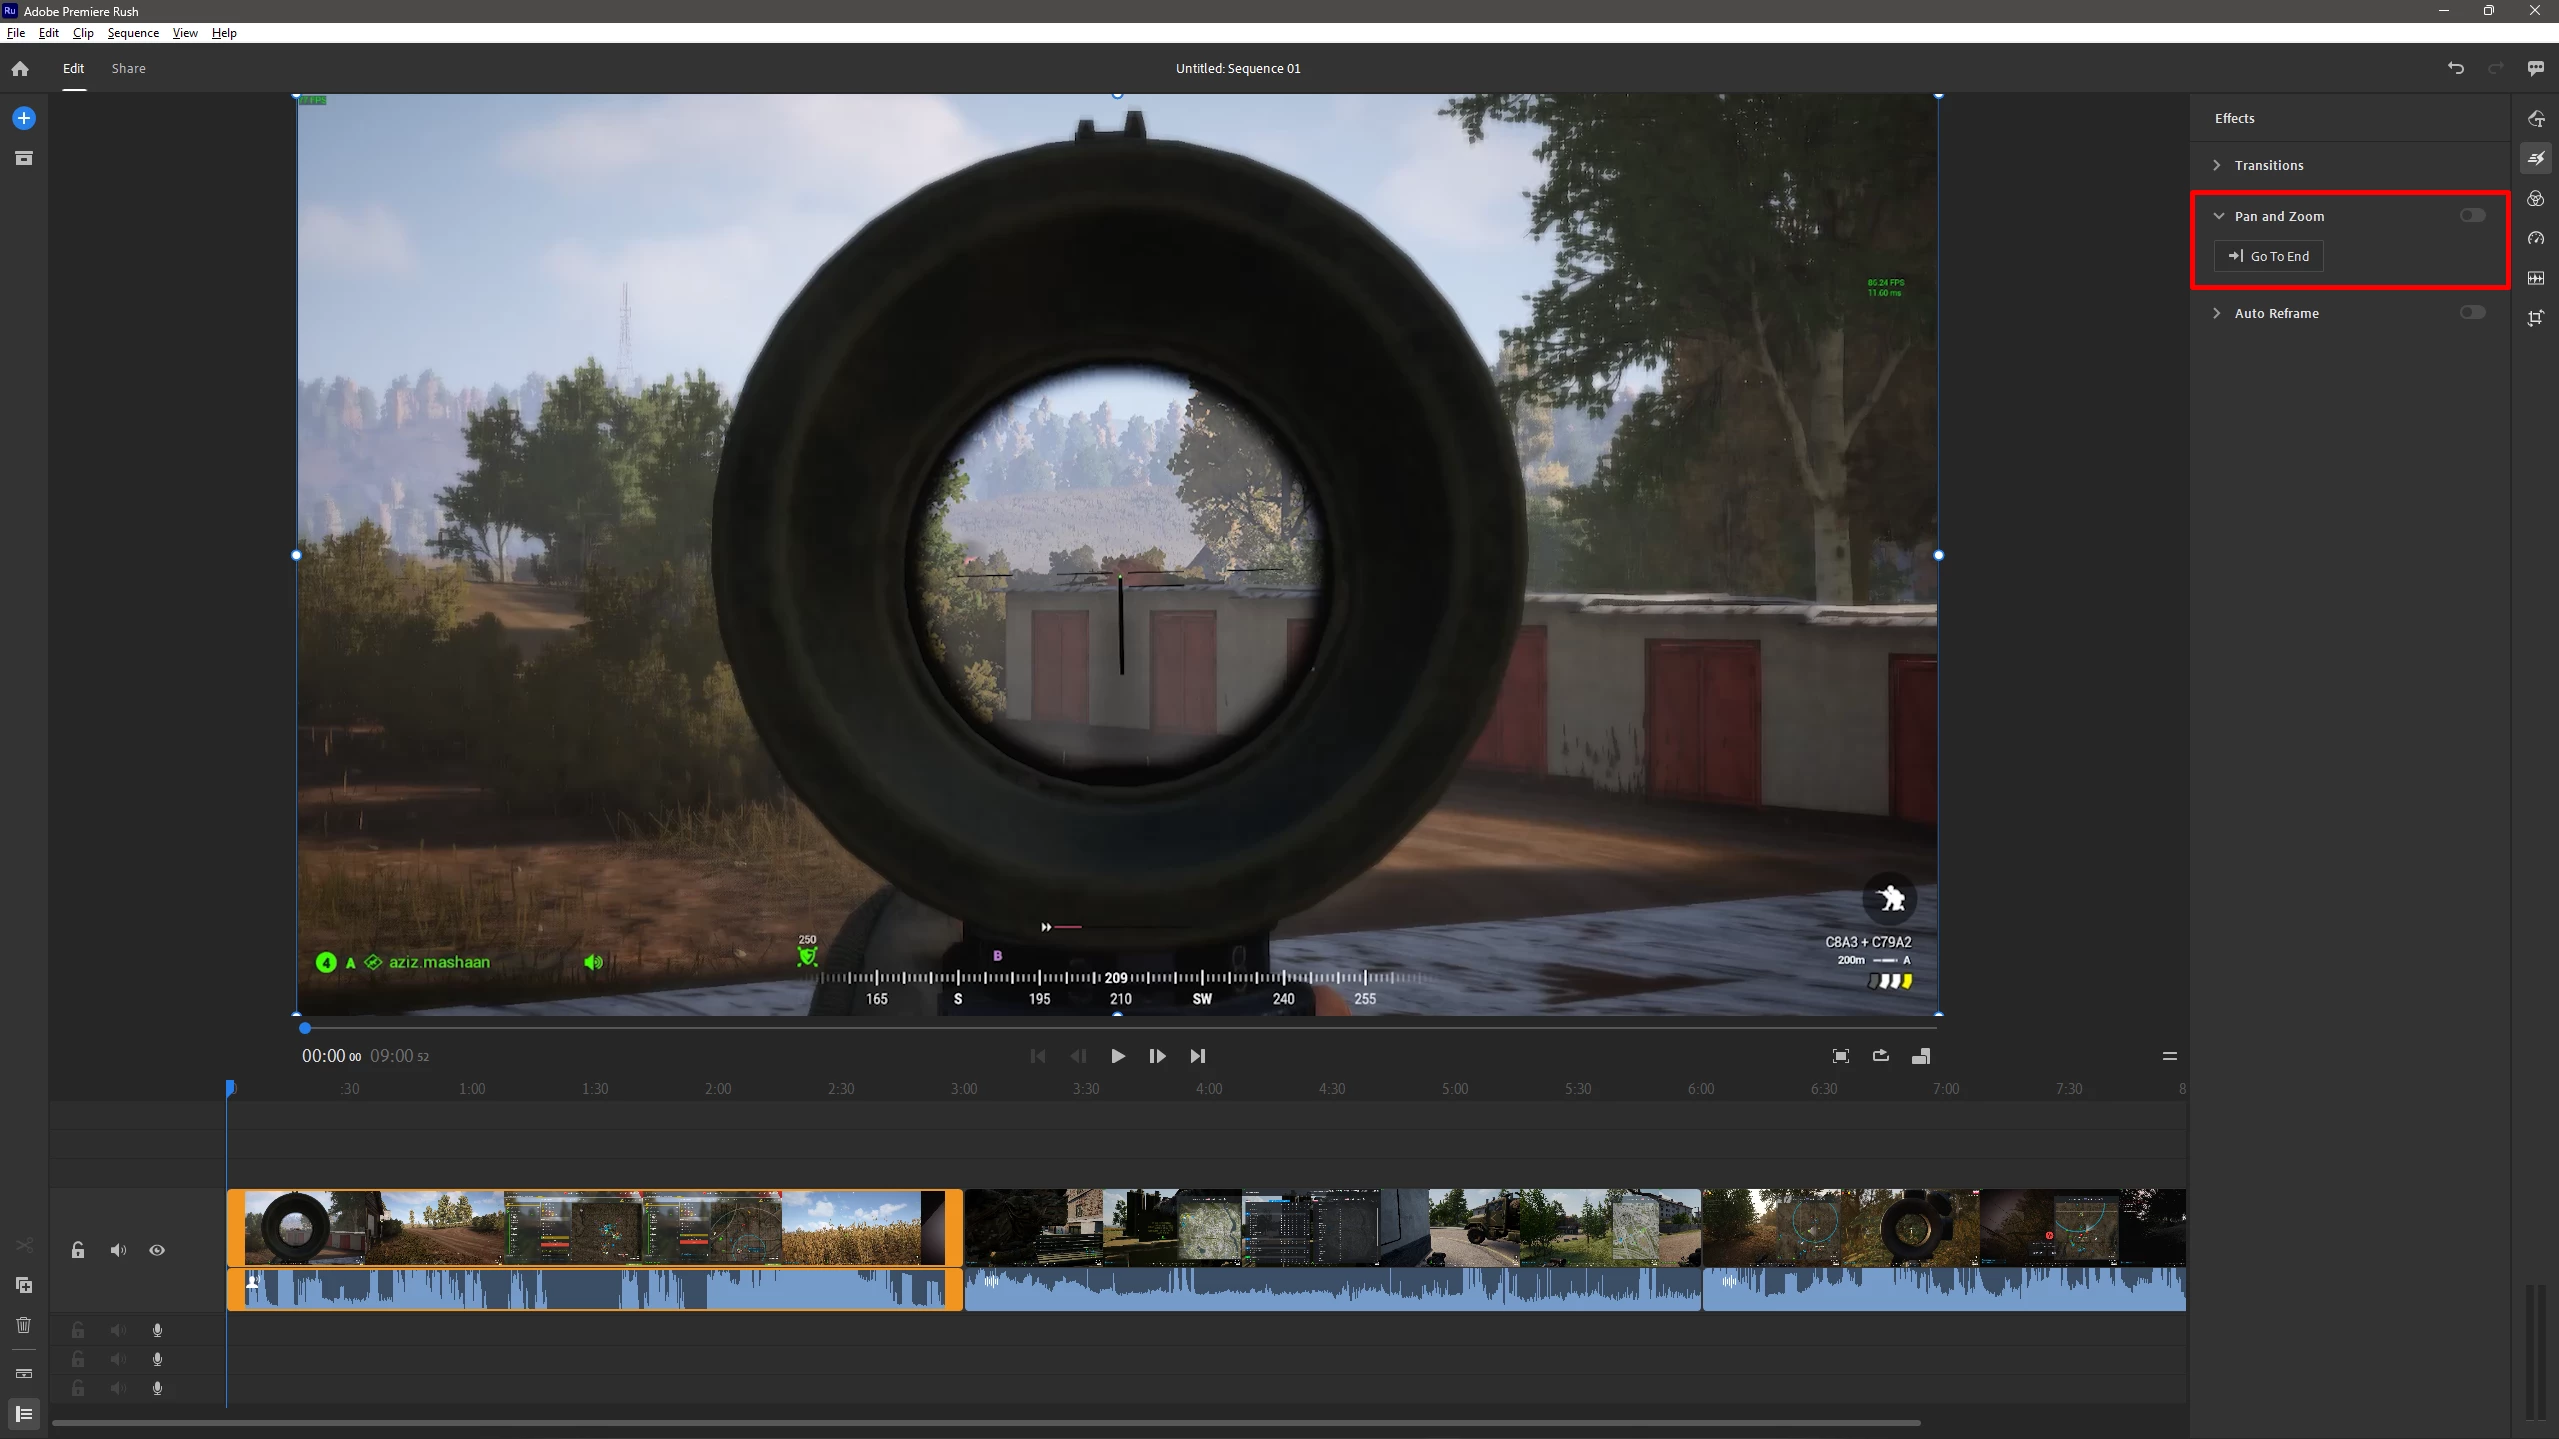Expand the Auto Reframe section
This screenshot has height=1439, width=2559.
pos(2217,313)
